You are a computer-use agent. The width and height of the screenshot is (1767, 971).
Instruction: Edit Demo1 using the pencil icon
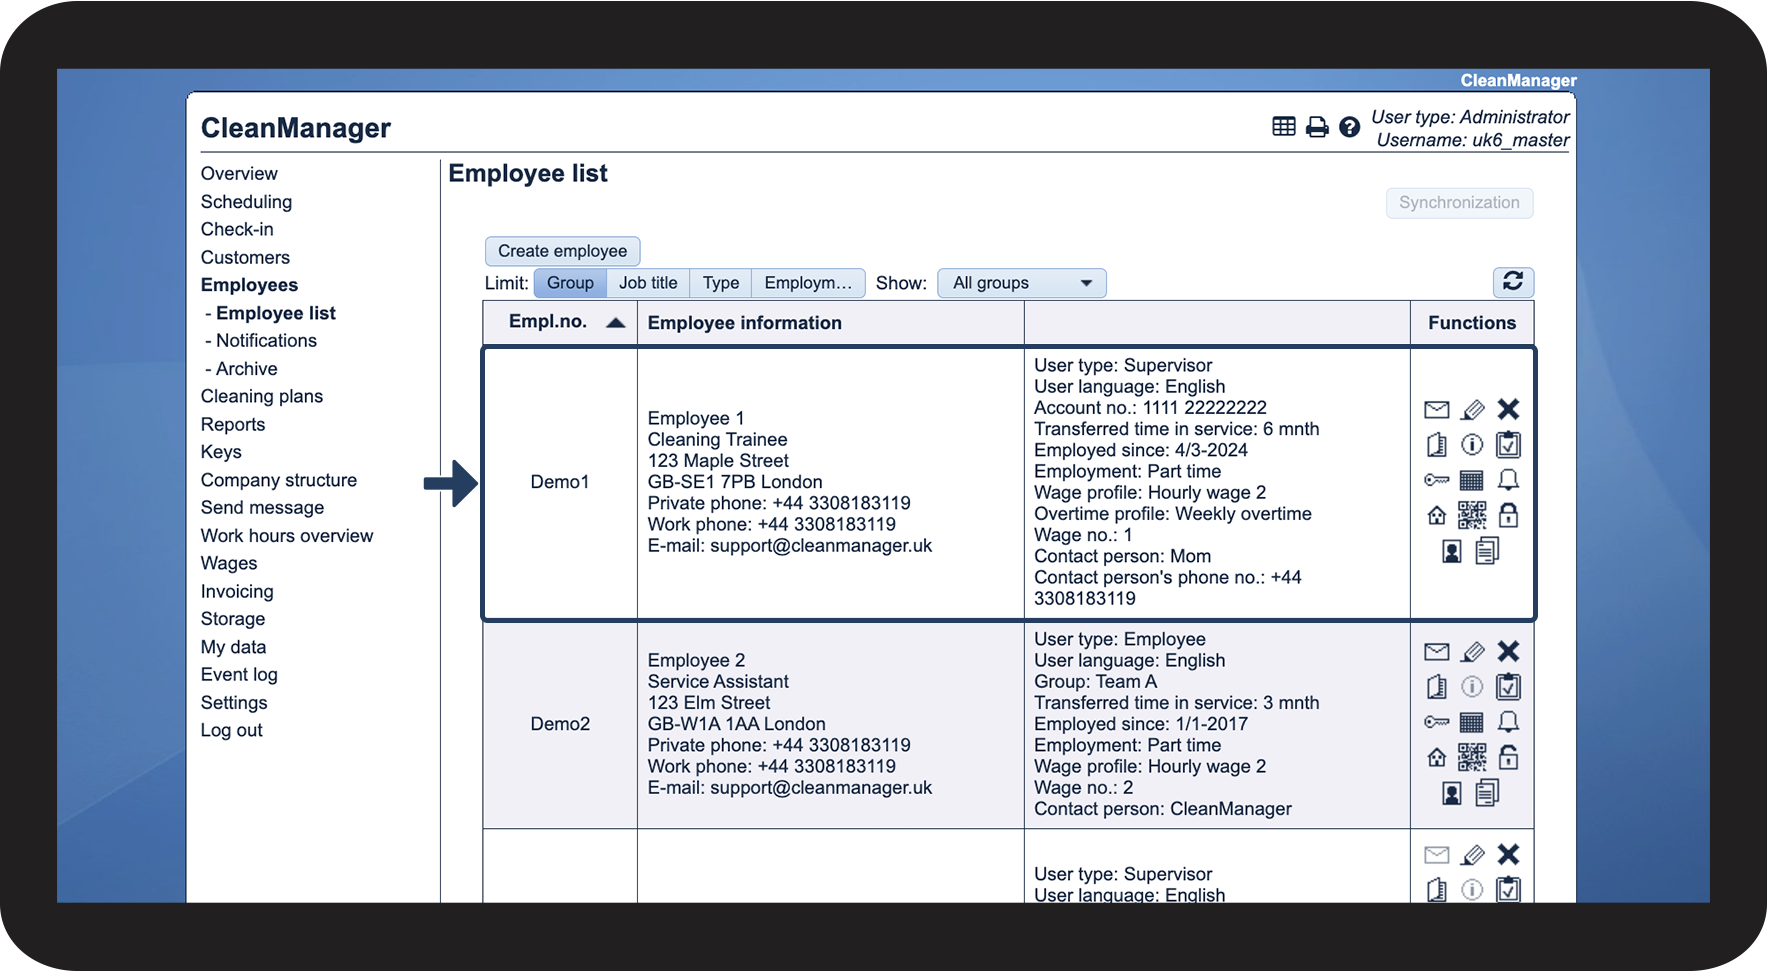click(x=1472, y=410)
